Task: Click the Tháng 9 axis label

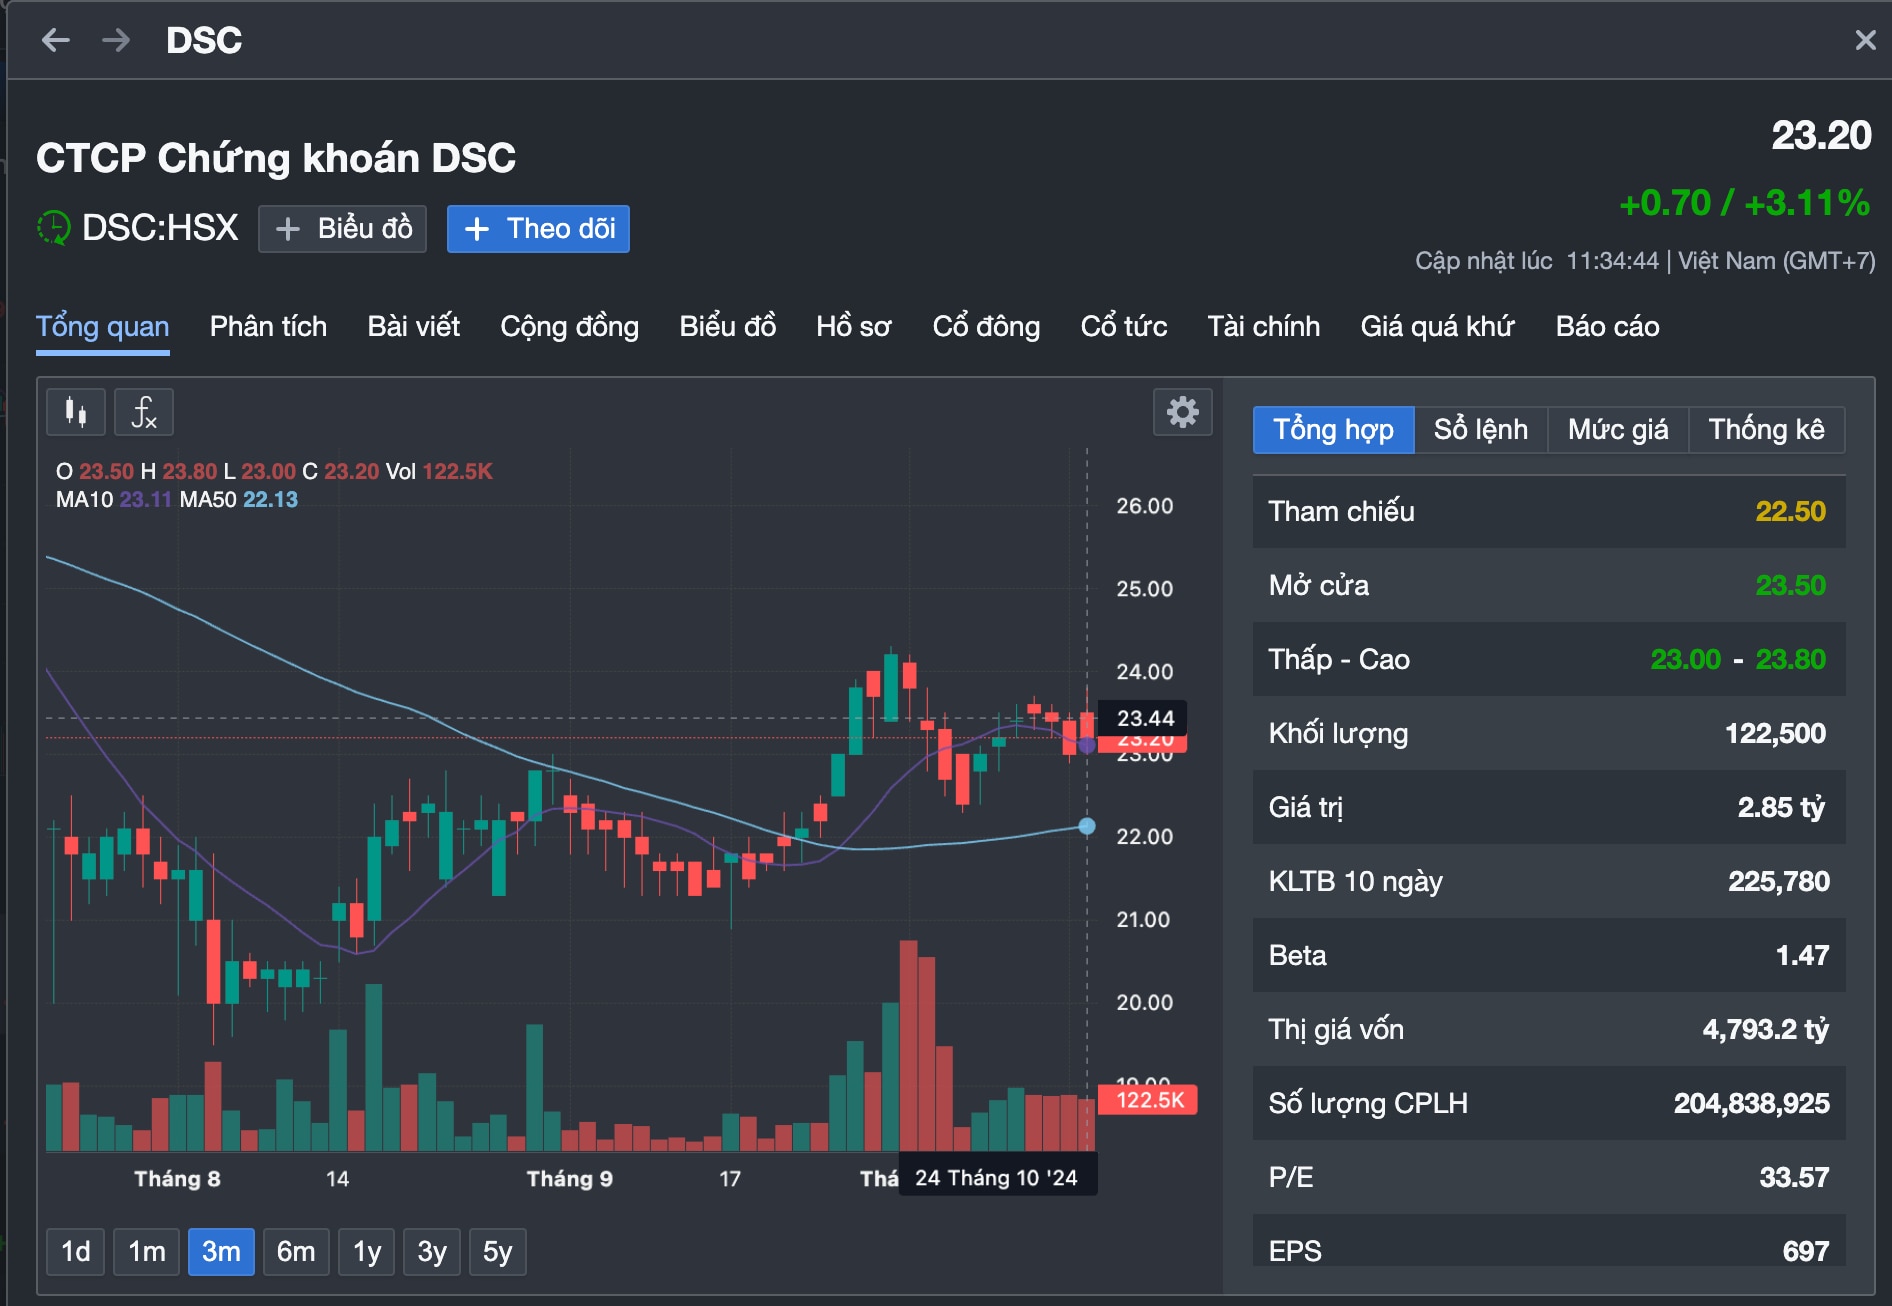Action: point(570,1179)
